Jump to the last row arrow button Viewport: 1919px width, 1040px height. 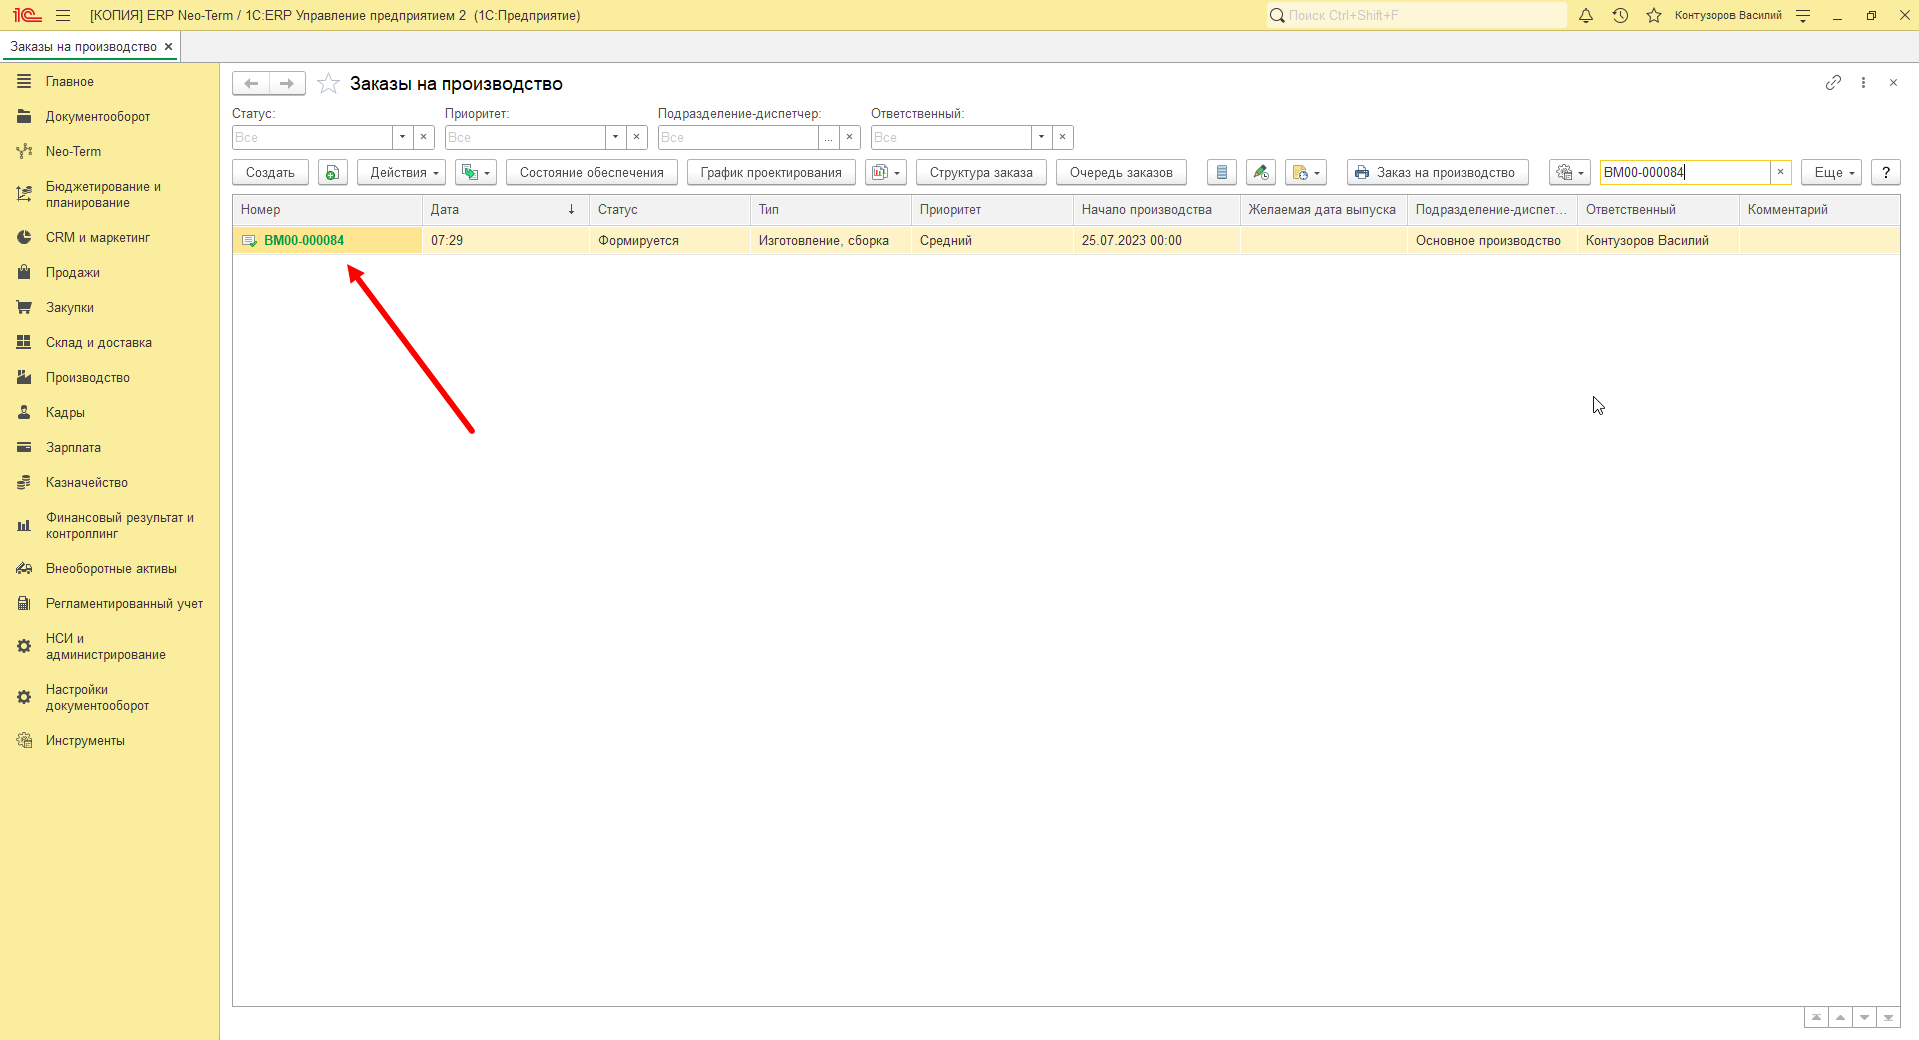[x=1888, y=1017]
